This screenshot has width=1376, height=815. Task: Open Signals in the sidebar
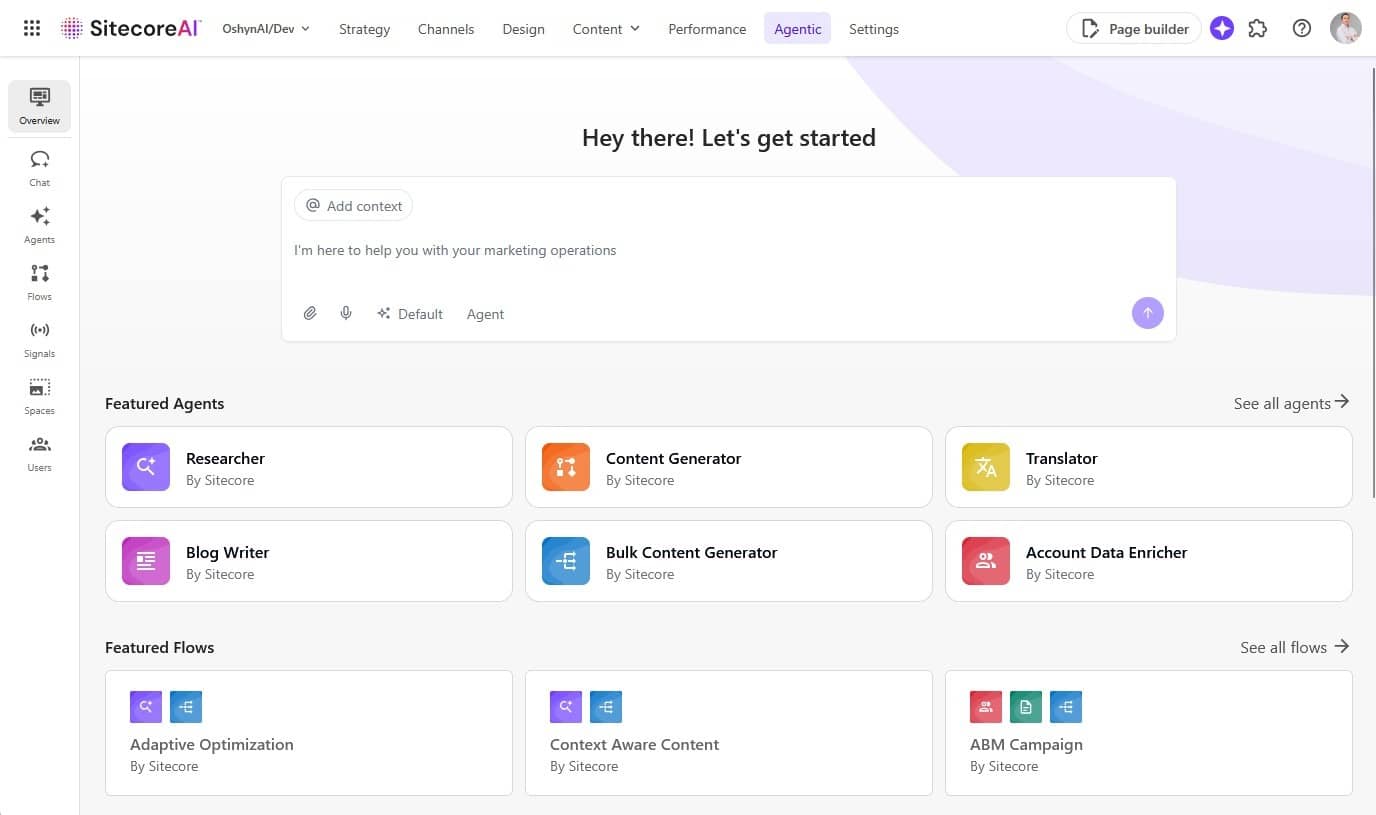click(39, 339)
